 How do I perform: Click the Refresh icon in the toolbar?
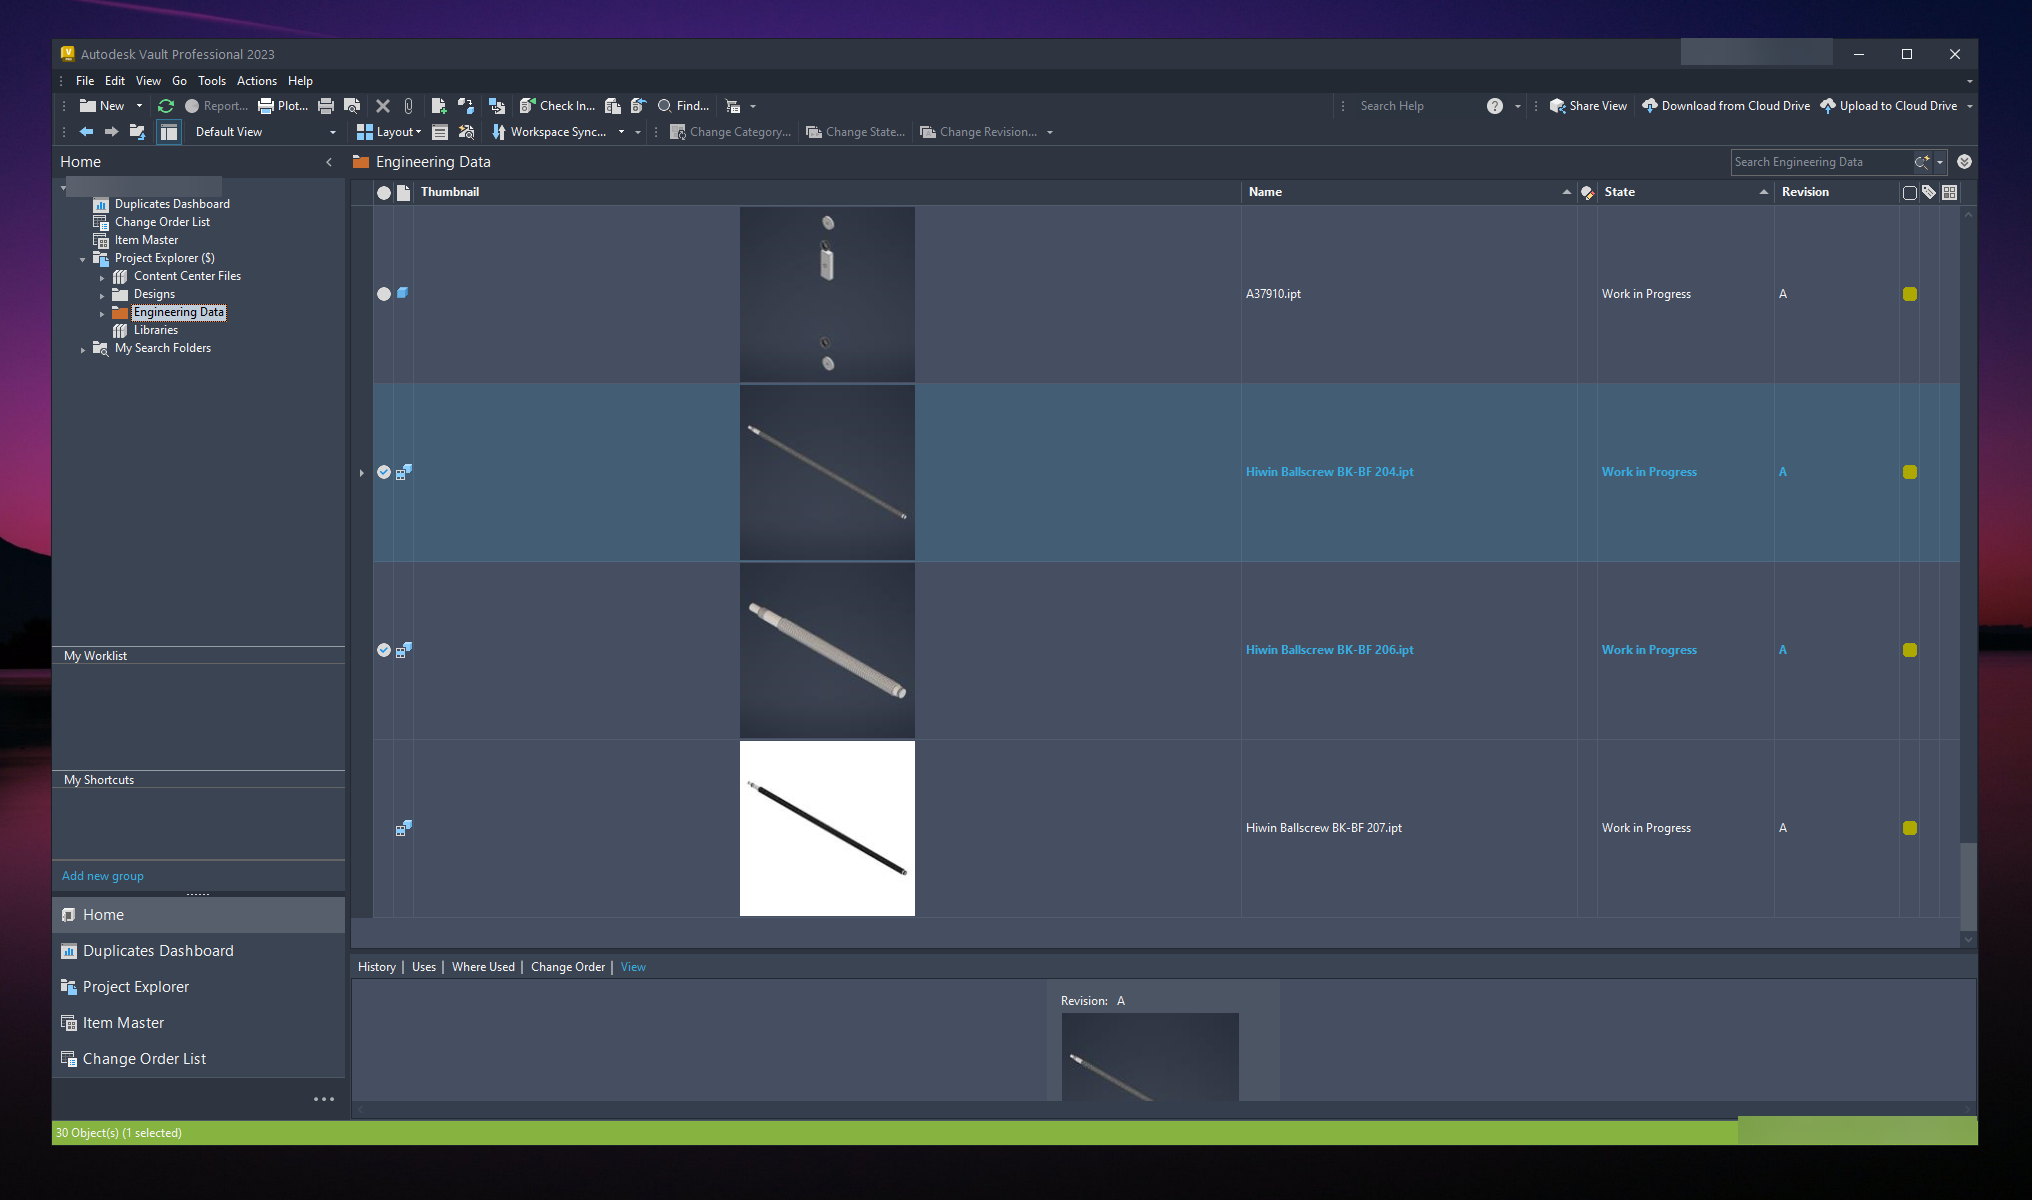point(166,105)
